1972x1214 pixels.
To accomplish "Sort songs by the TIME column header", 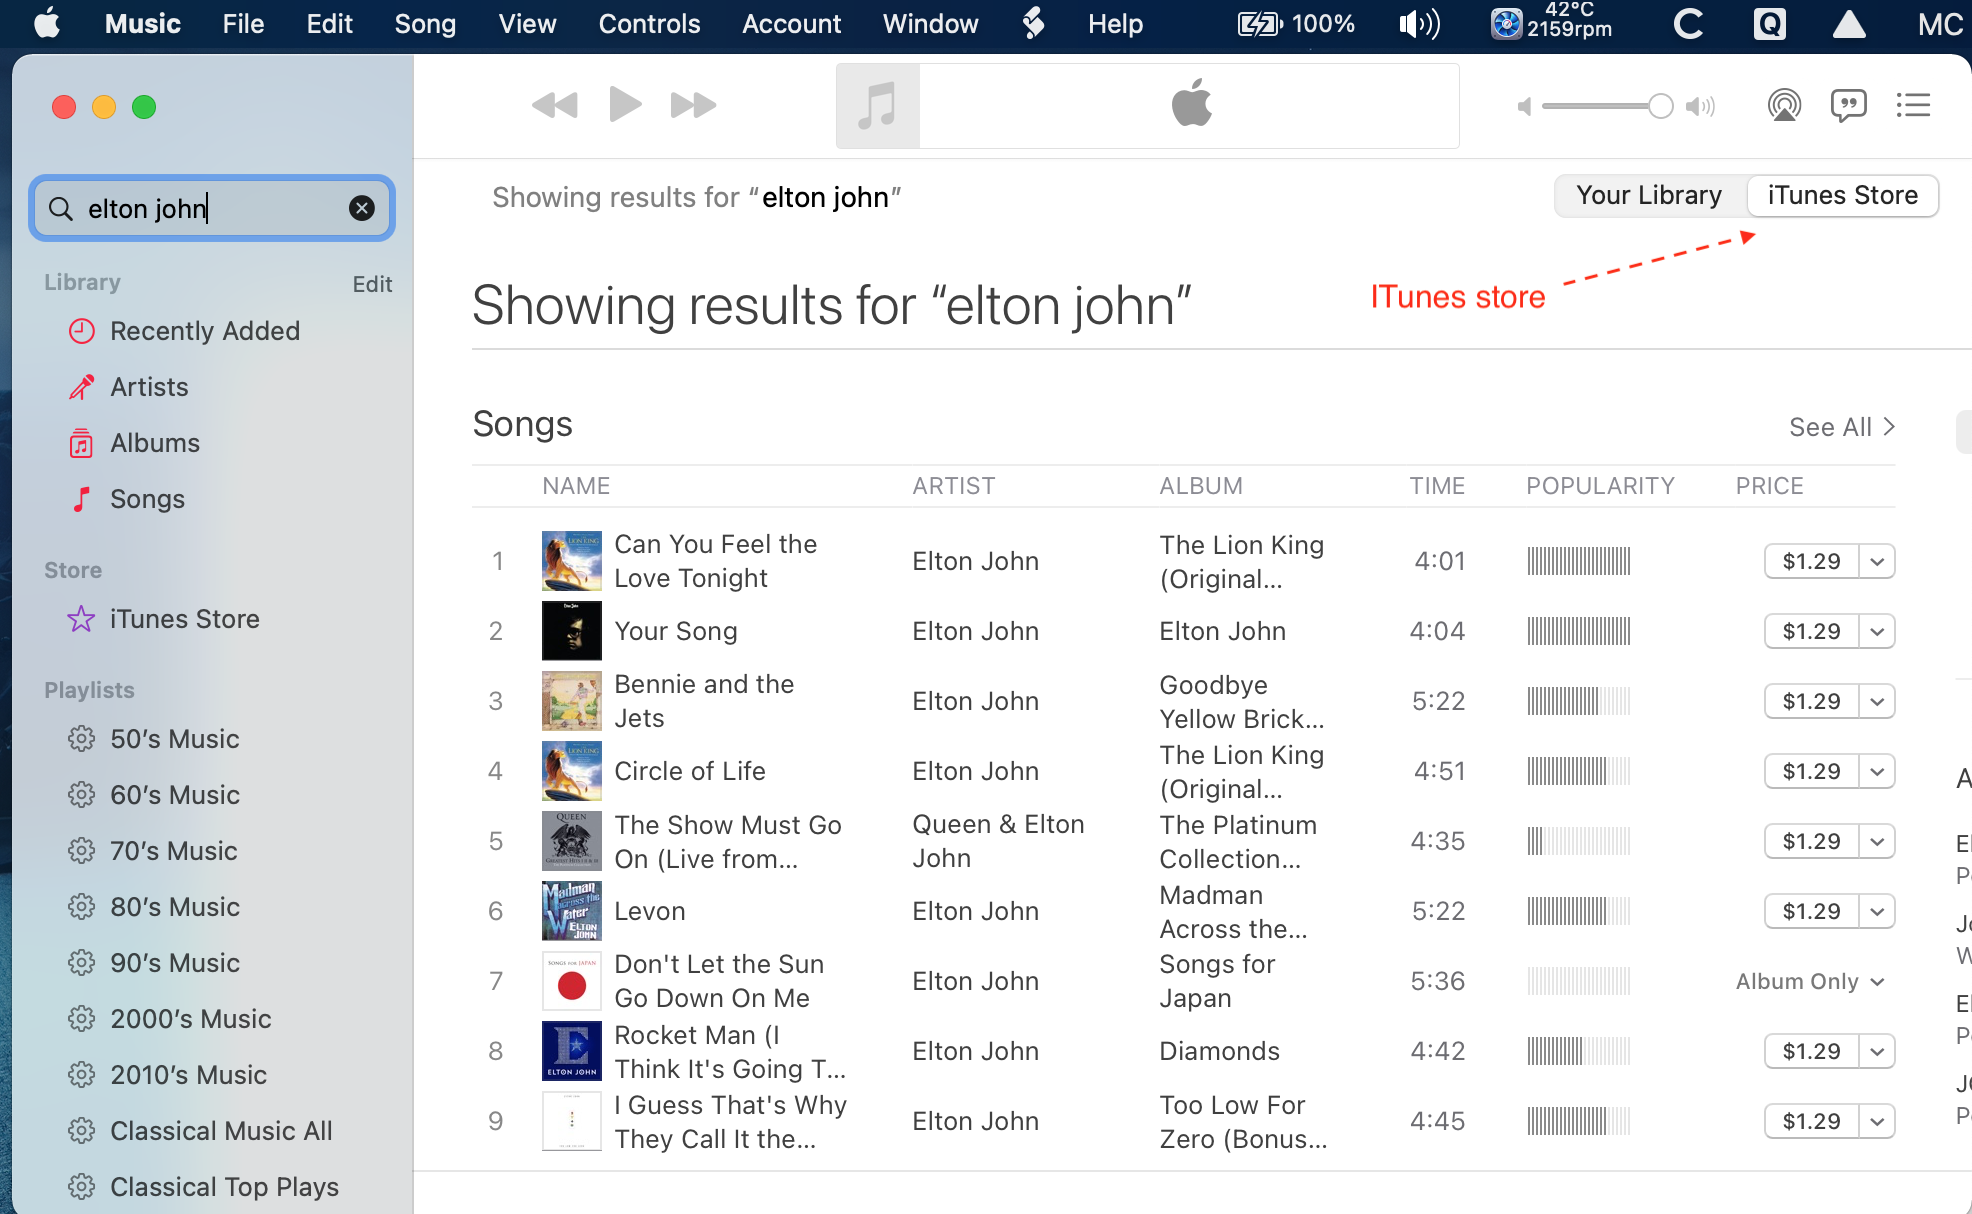I will [1437, 486].
